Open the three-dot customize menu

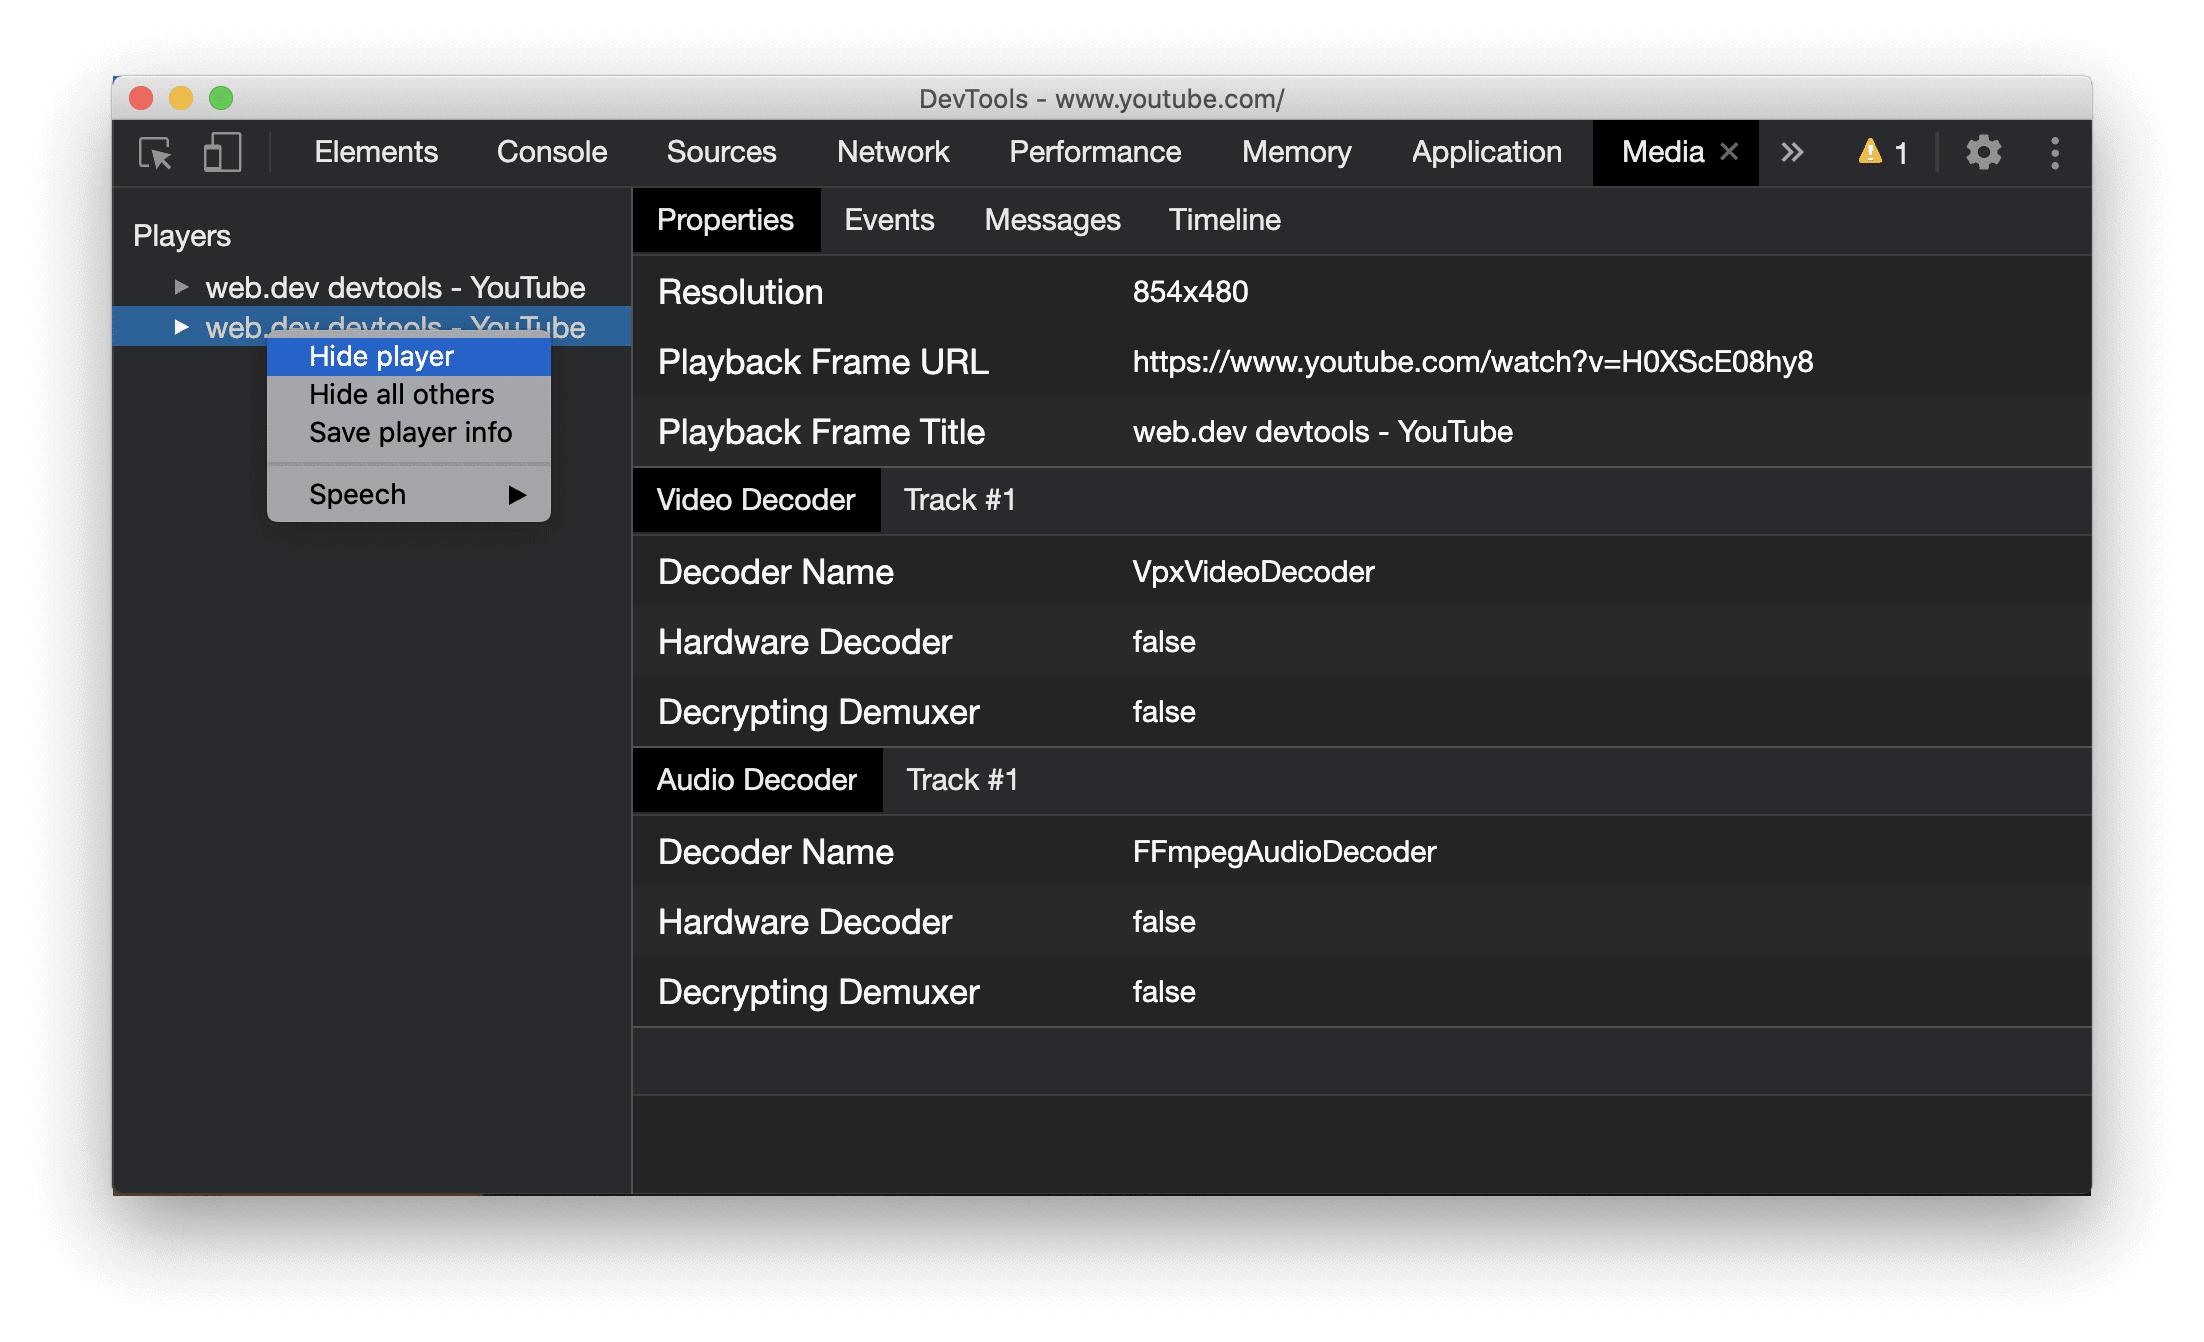(x=2054, y=153)
